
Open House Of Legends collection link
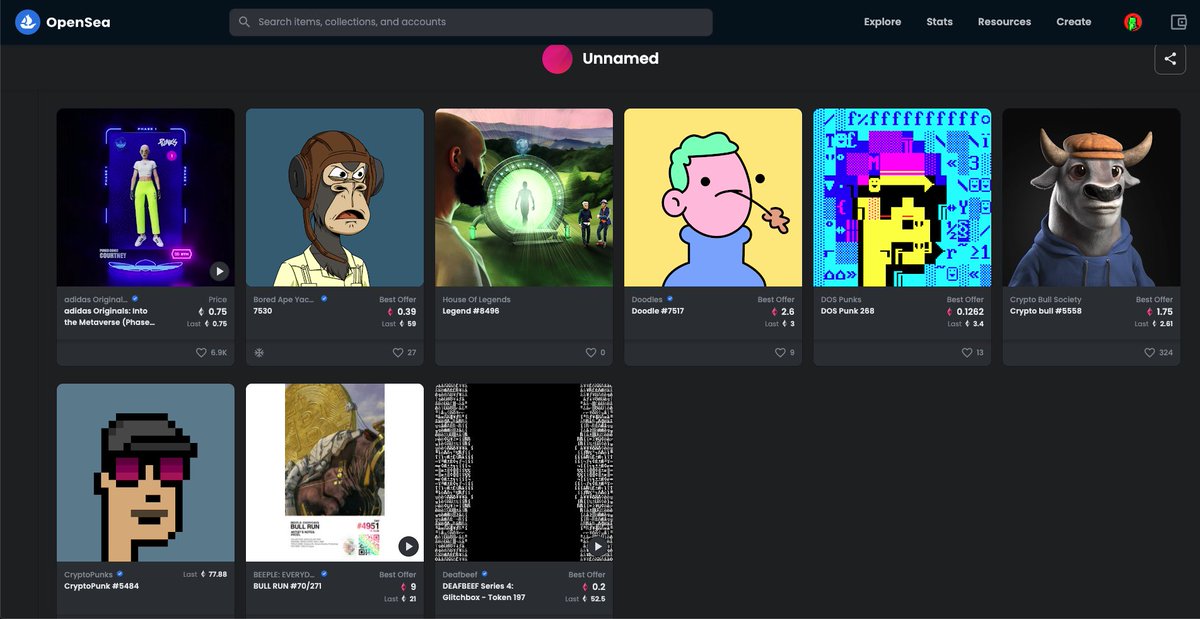click(476, 299)
